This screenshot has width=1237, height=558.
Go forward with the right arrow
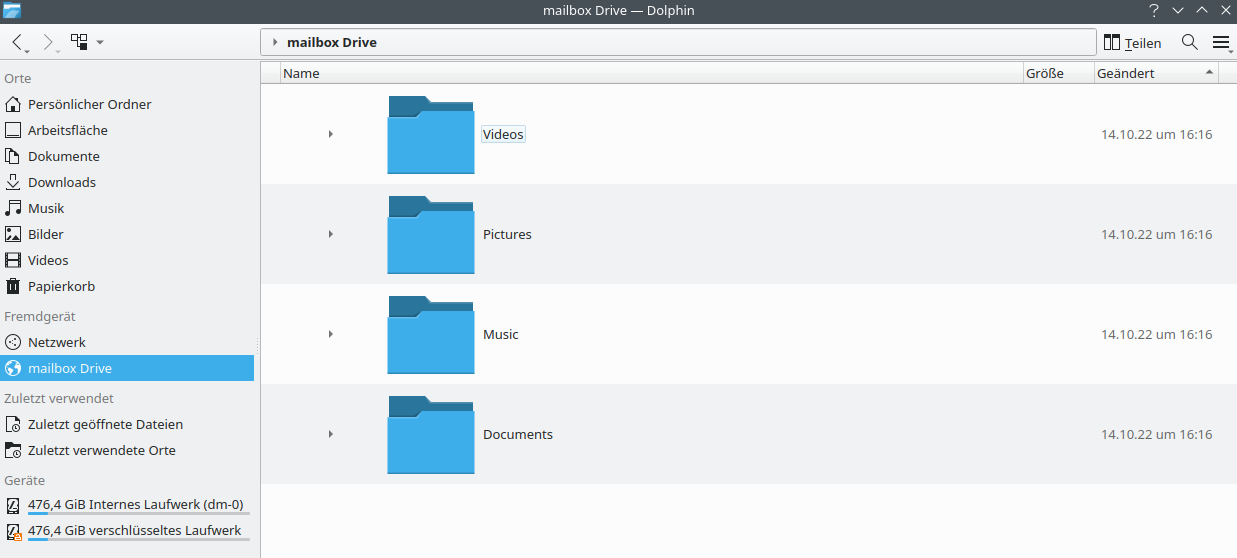[x=49, y=42]
